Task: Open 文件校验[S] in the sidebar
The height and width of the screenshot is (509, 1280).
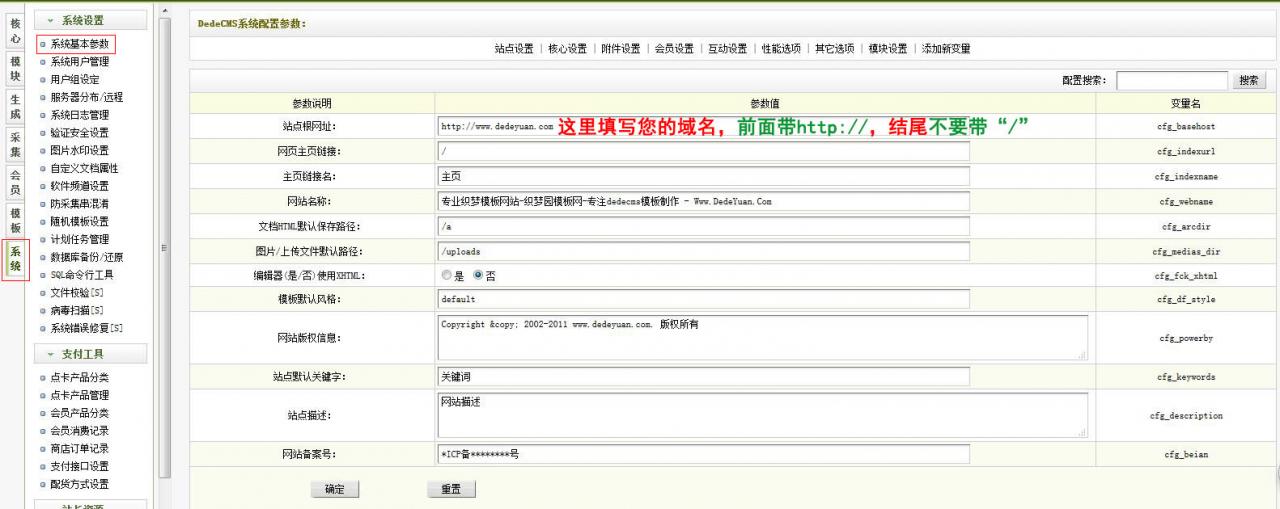Action: click(x=77, y=293)
